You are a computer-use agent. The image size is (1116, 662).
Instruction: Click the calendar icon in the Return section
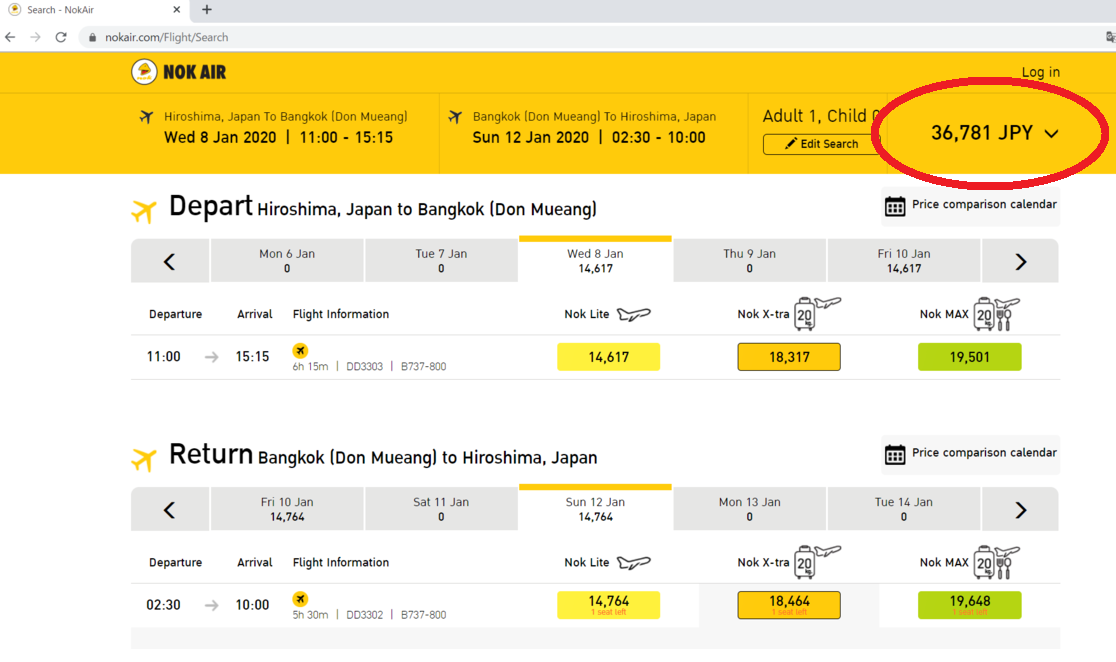[895, 454]
